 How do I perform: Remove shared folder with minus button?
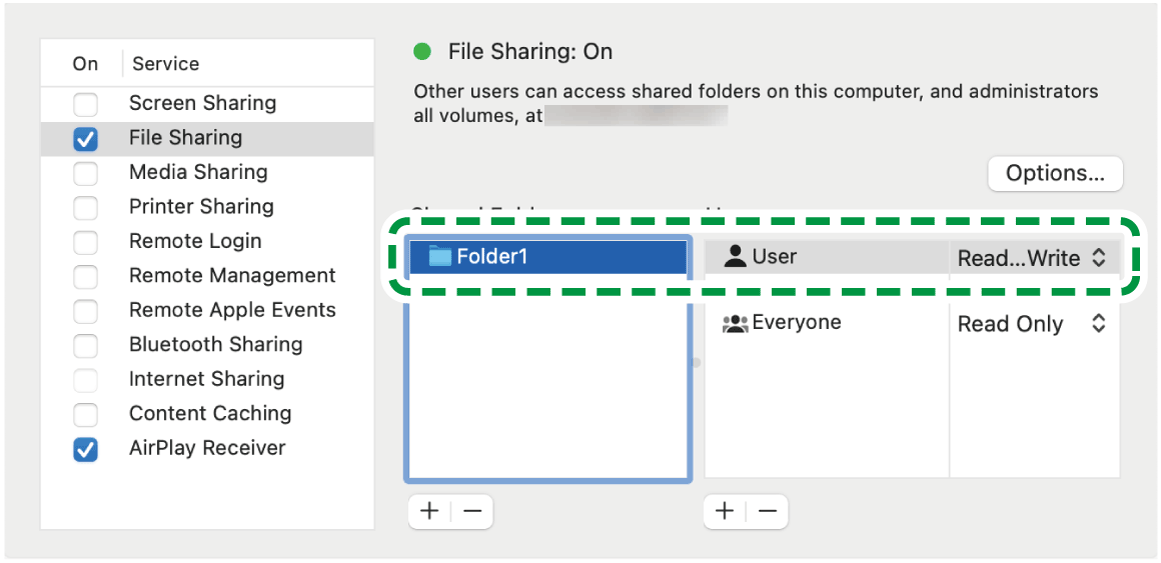coord(472,511)
